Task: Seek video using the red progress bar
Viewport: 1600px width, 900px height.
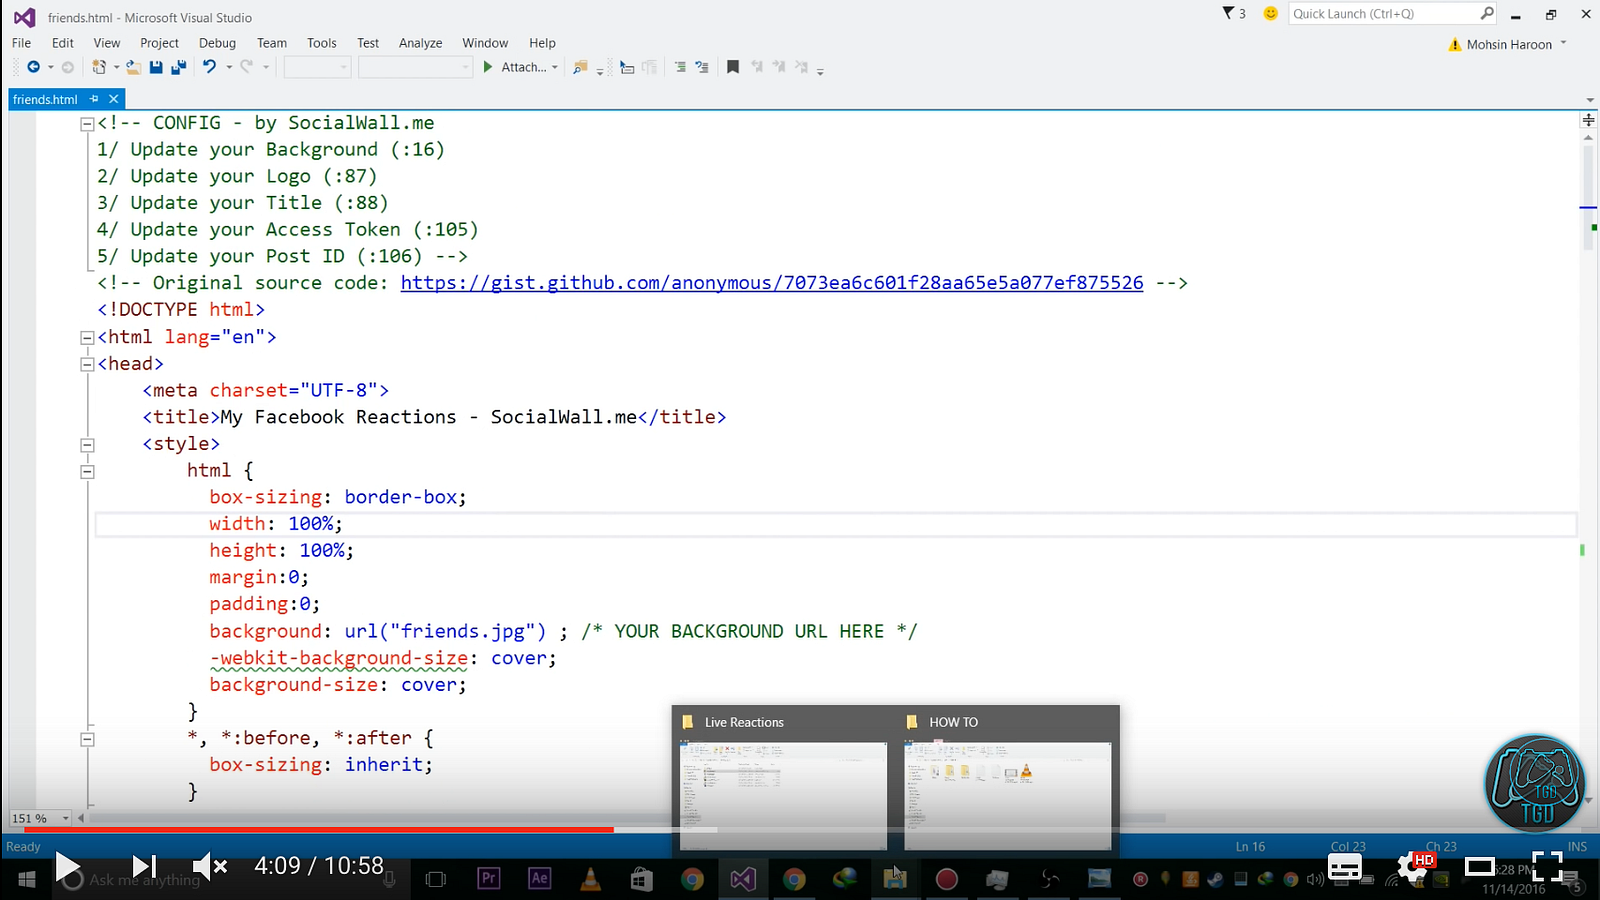Action: 320,829
